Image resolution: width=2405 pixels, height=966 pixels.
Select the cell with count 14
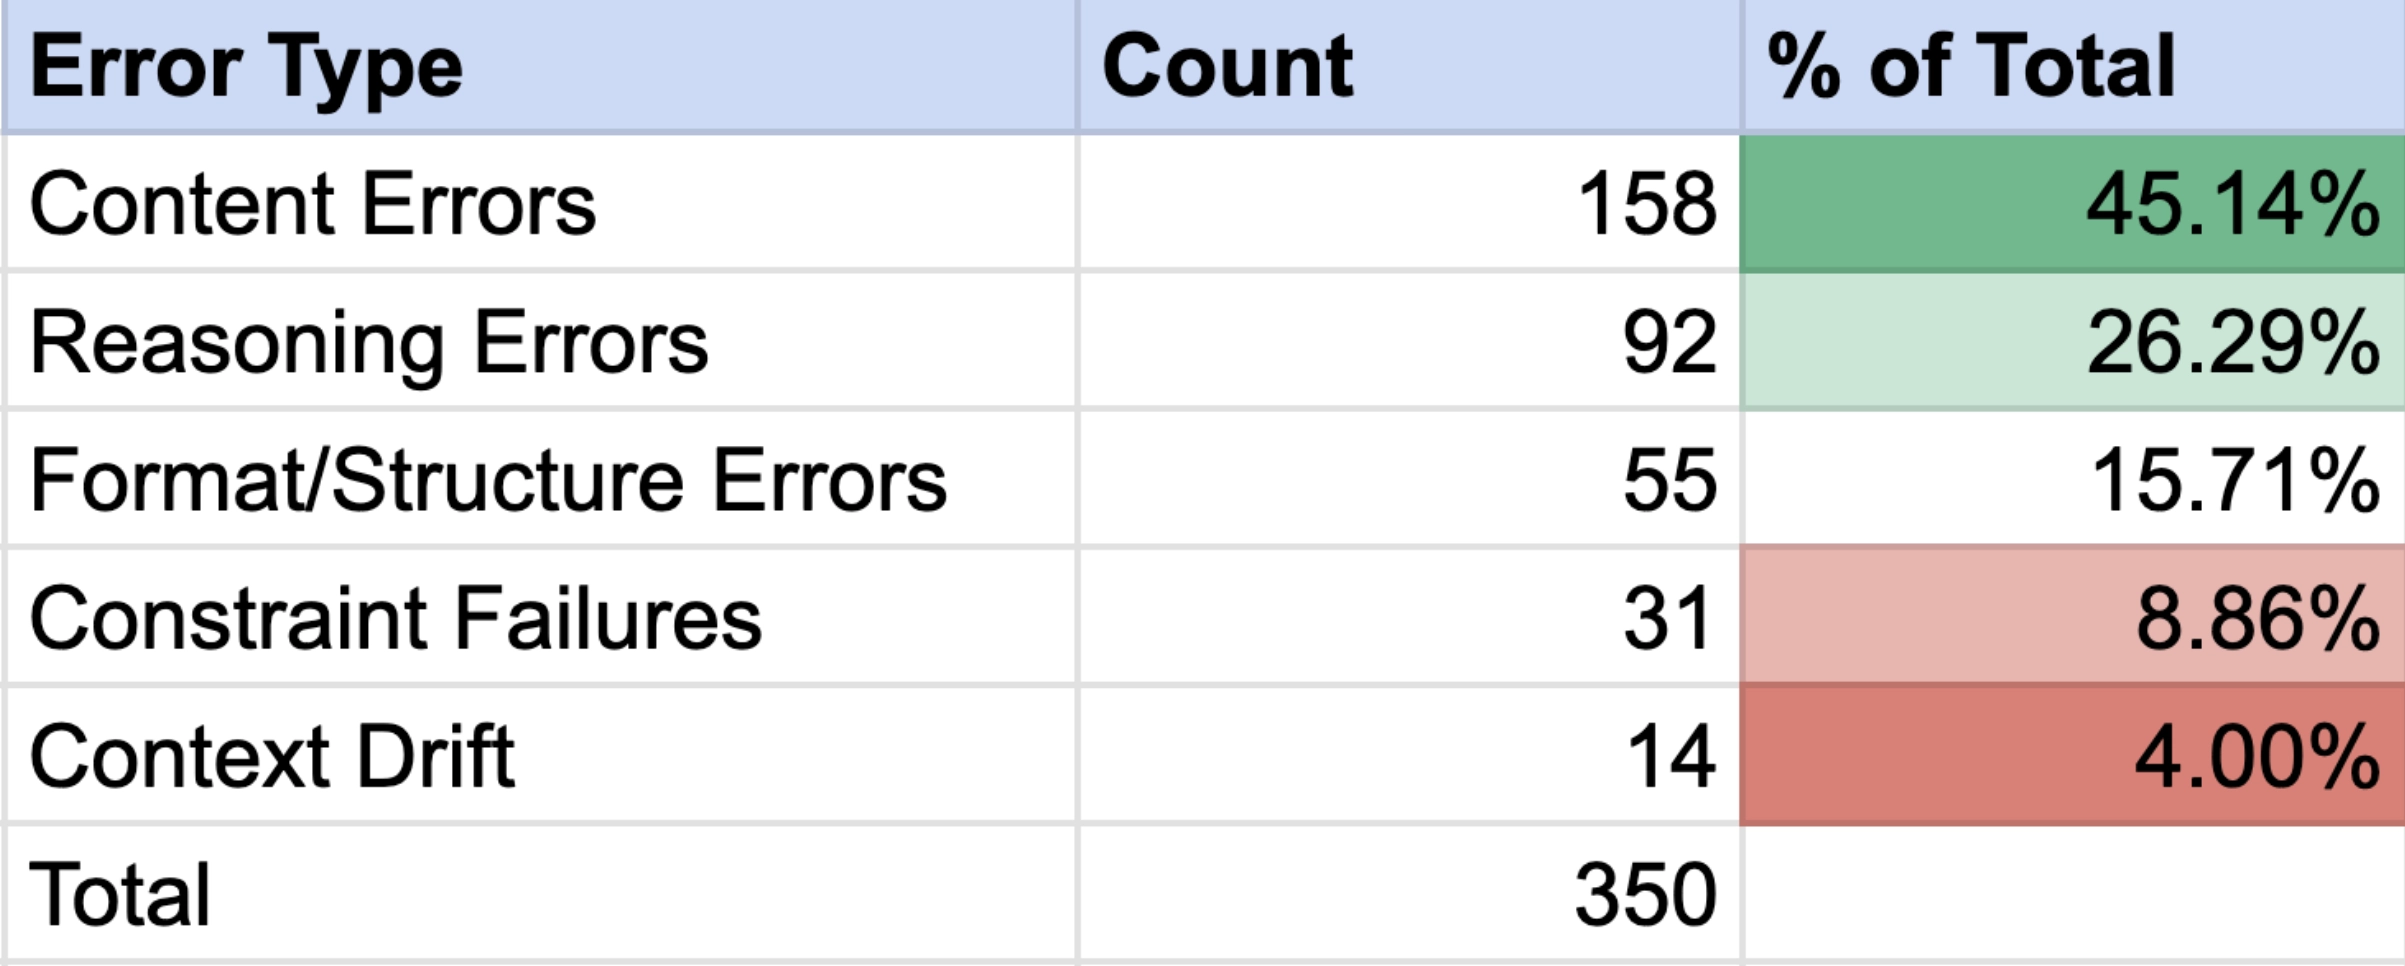(1408, 755)
